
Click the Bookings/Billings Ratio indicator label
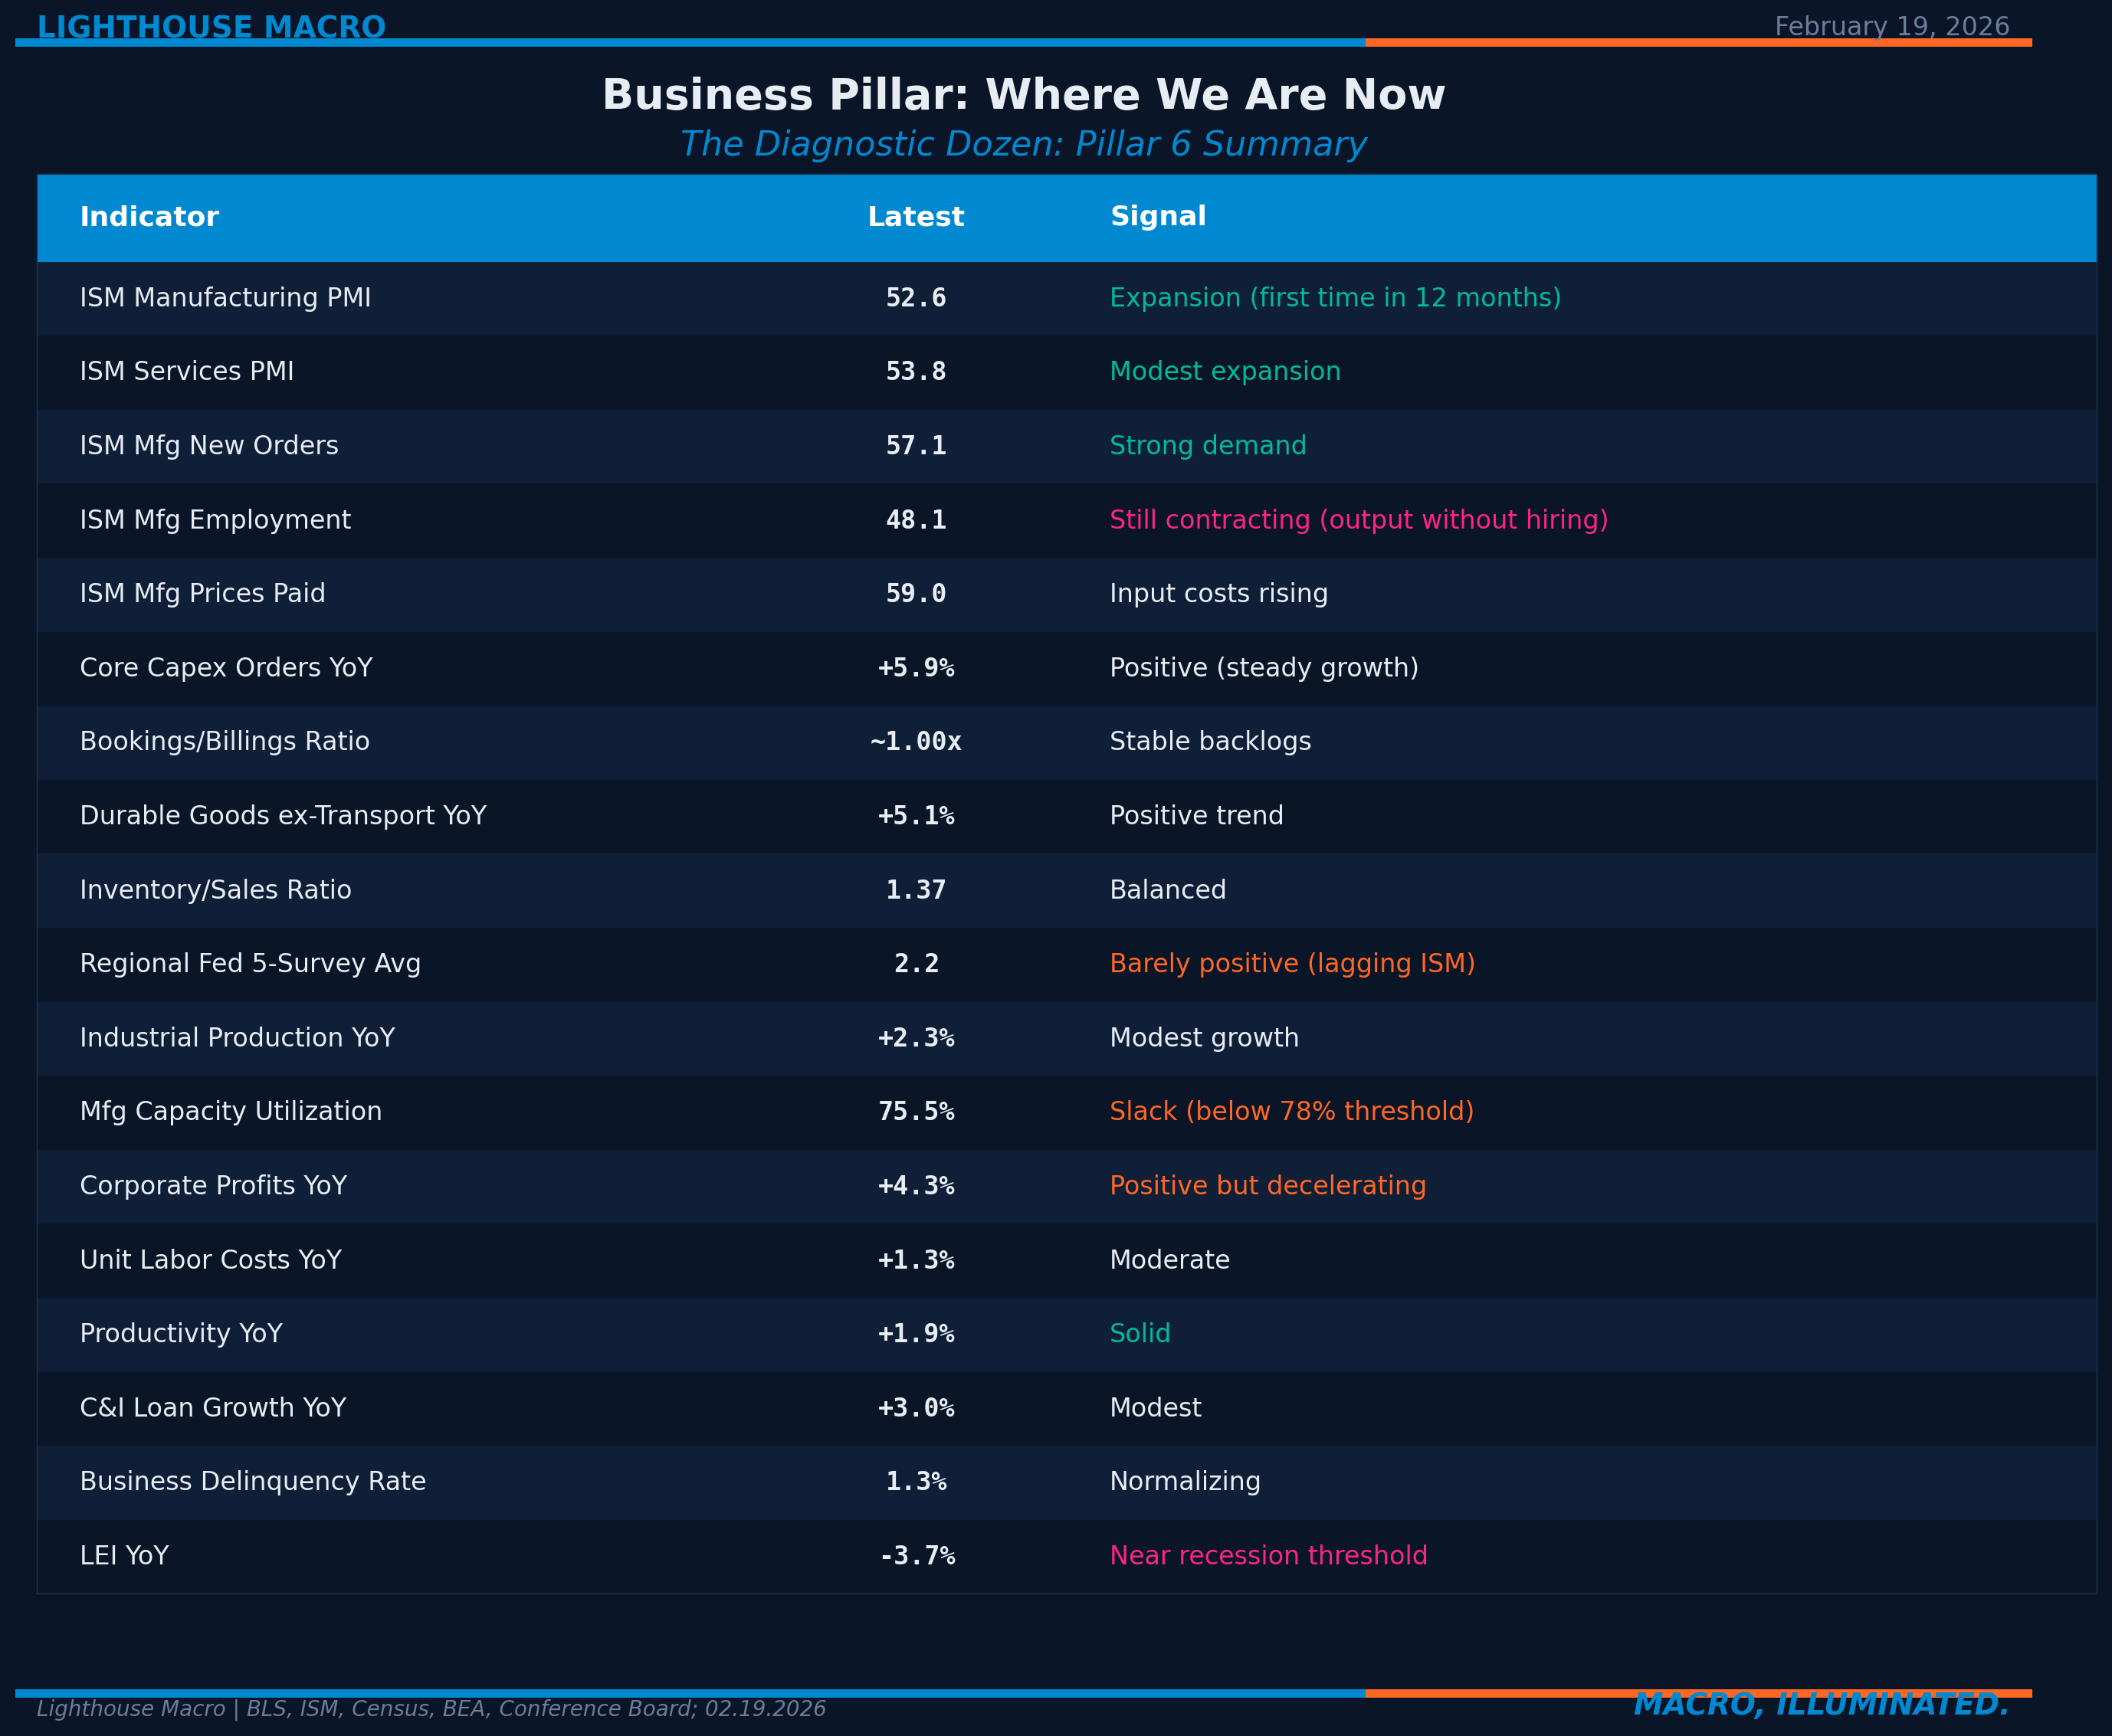coord(224,742)
